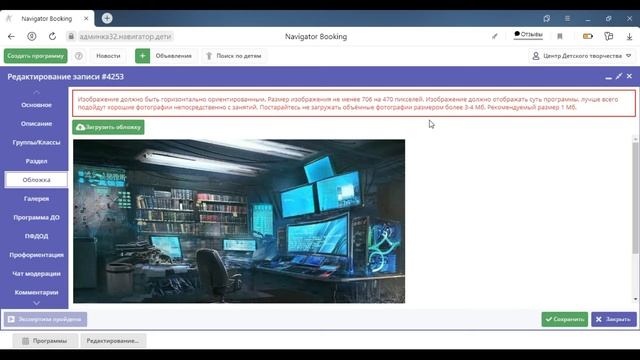Close the Navigator Booking browser tab
640x360 pixels.
[86, 18]
